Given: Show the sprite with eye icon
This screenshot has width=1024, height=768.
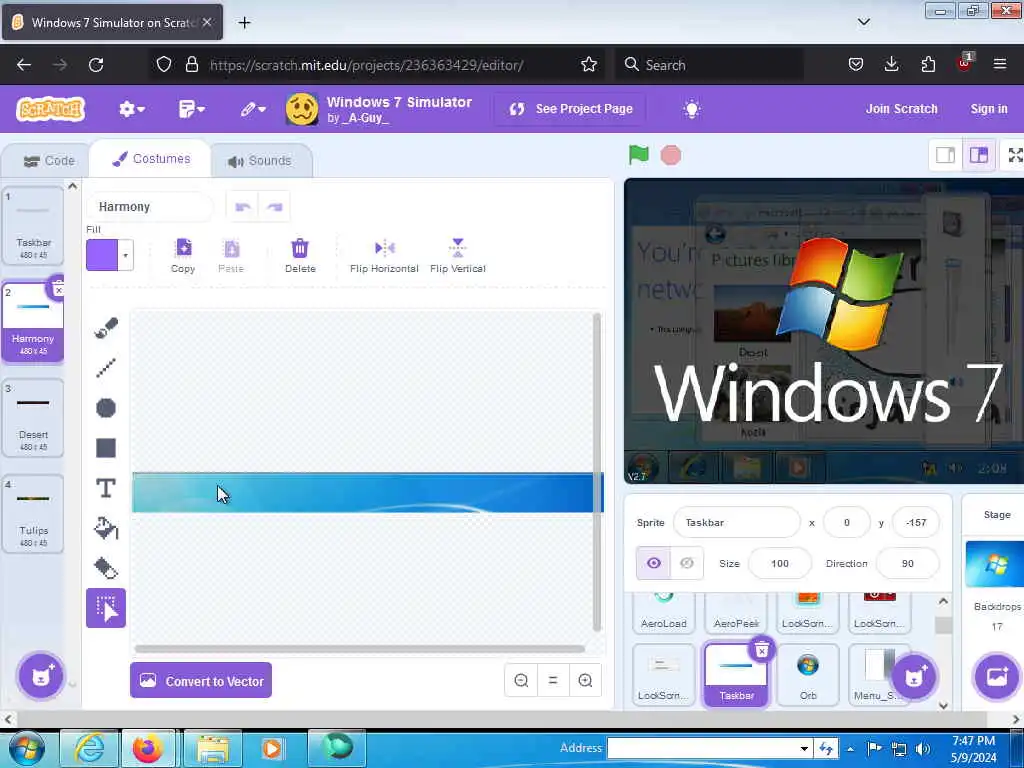Looking at the screenshot, I should tap(654, 563).
